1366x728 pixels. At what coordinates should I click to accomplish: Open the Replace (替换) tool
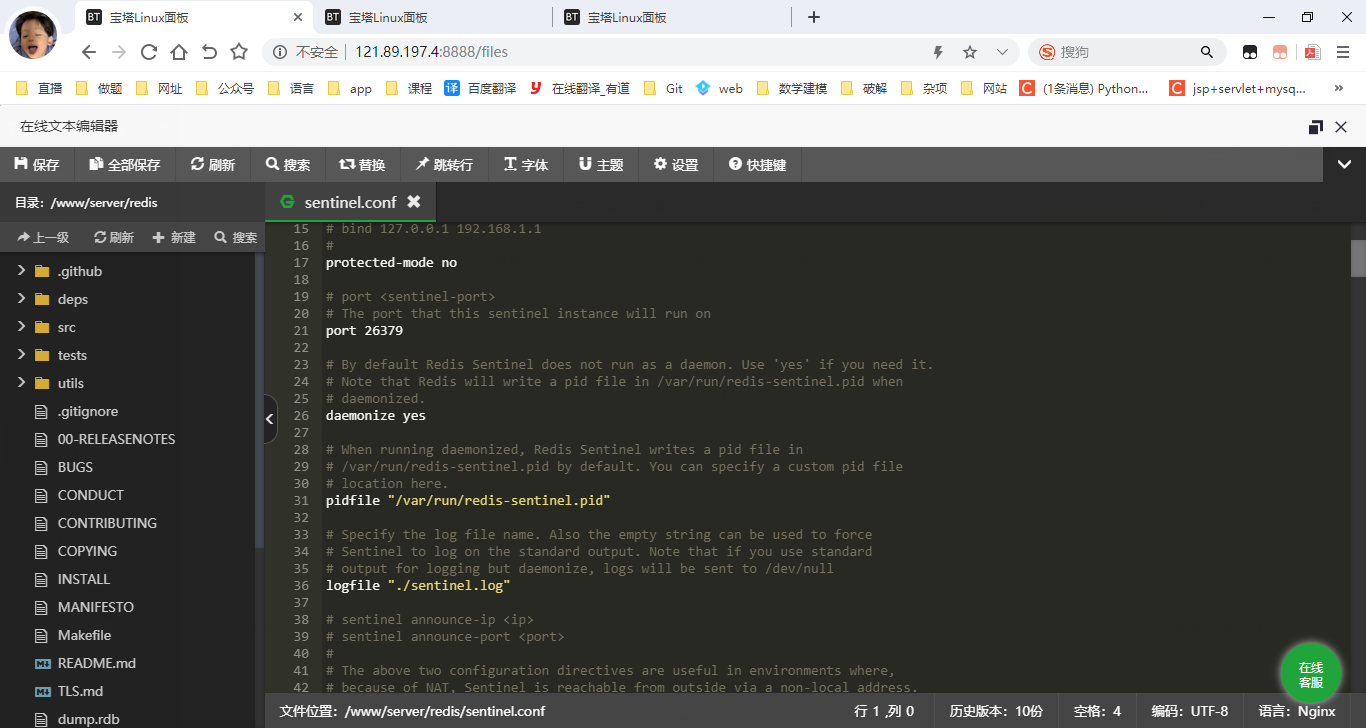pos(362,165)
